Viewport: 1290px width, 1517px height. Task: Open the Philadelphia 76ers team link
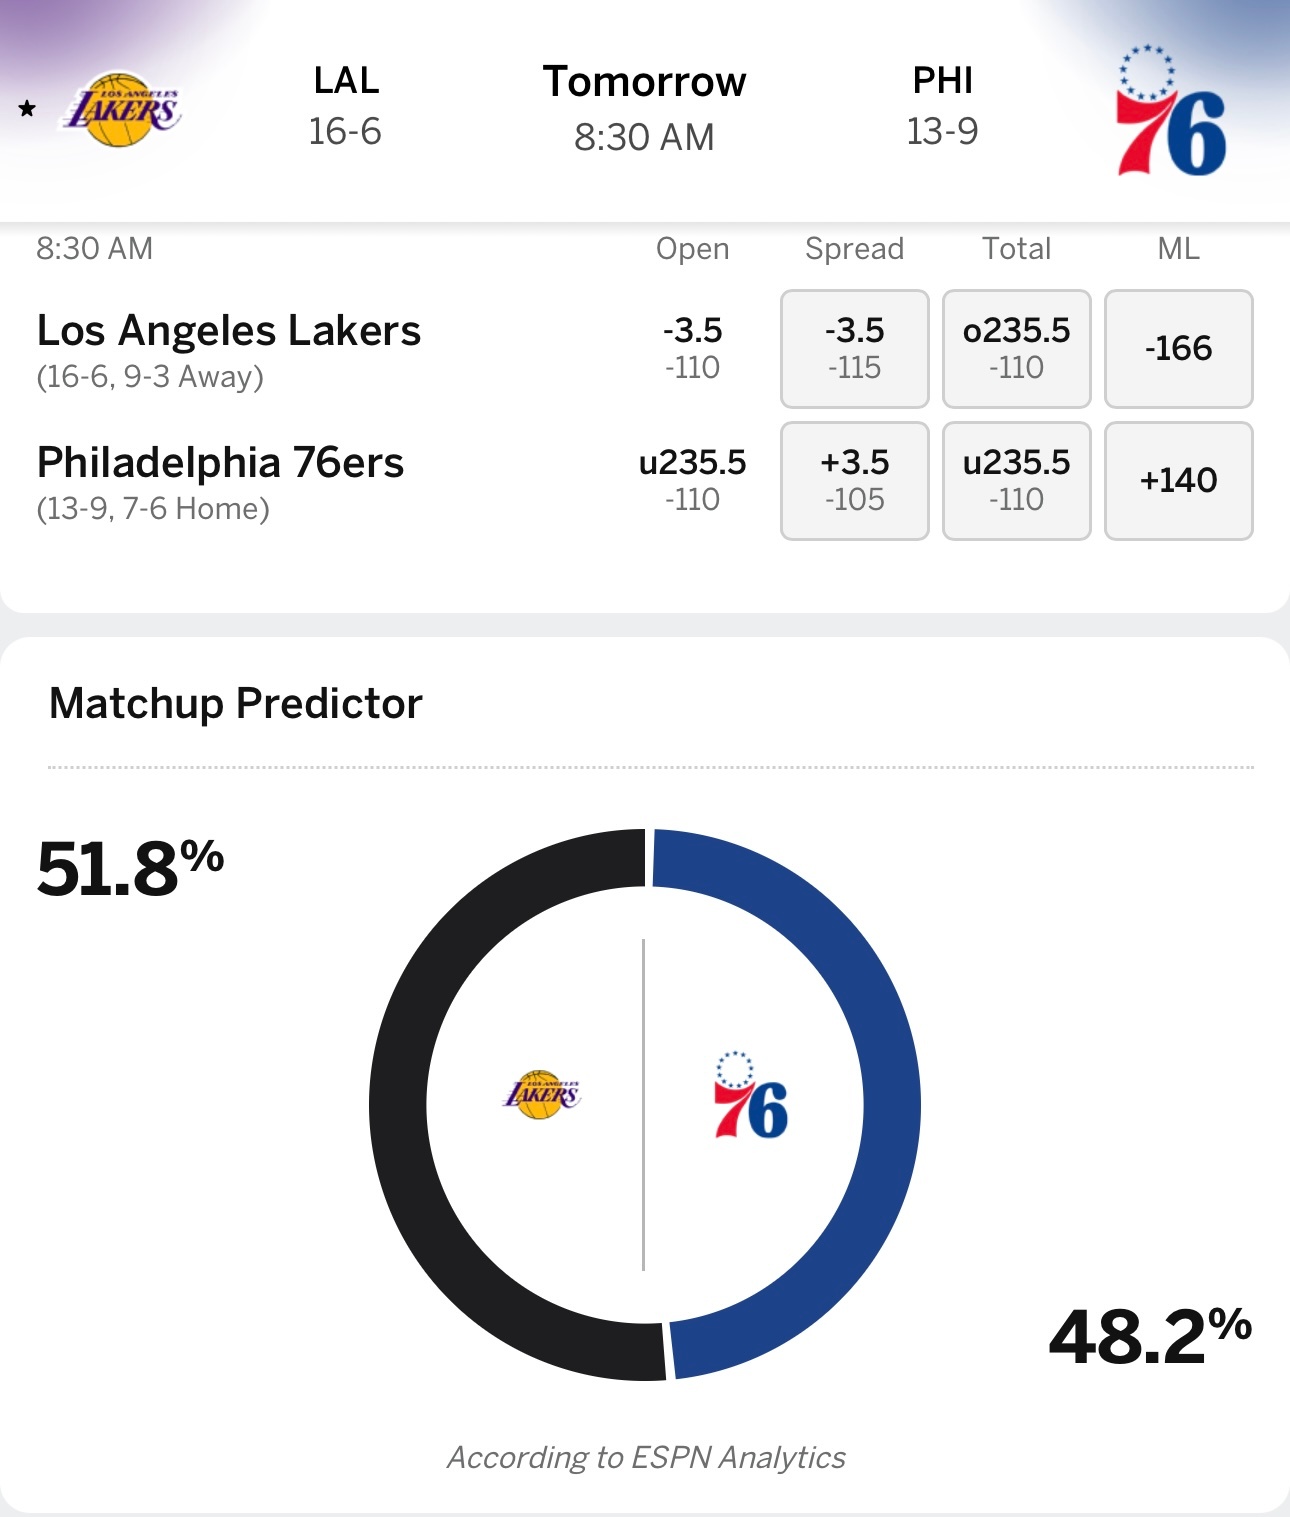[220, 463]
